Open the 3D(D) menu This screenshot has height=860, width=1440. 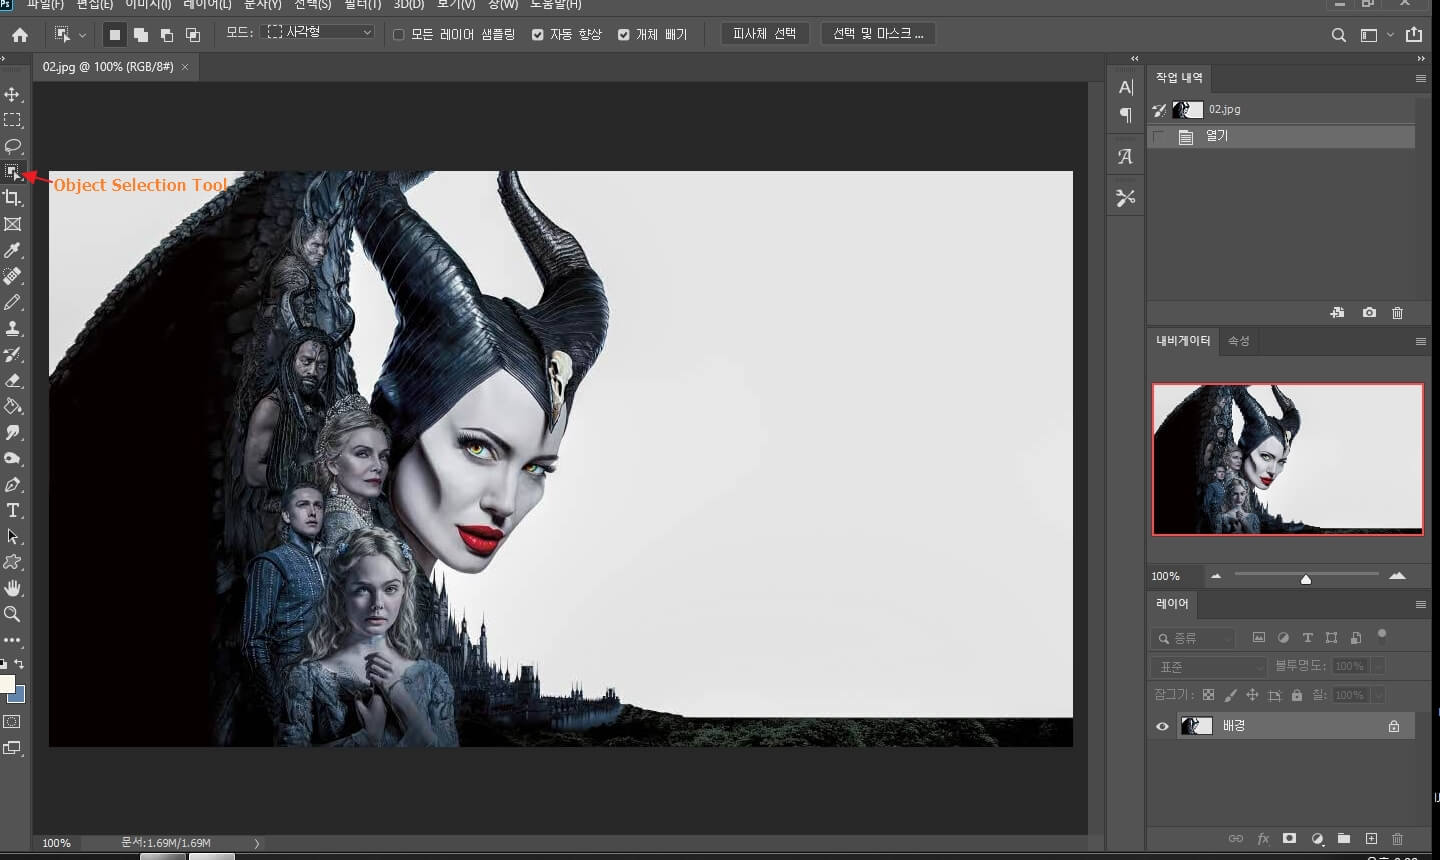click(x=409, y=5)
